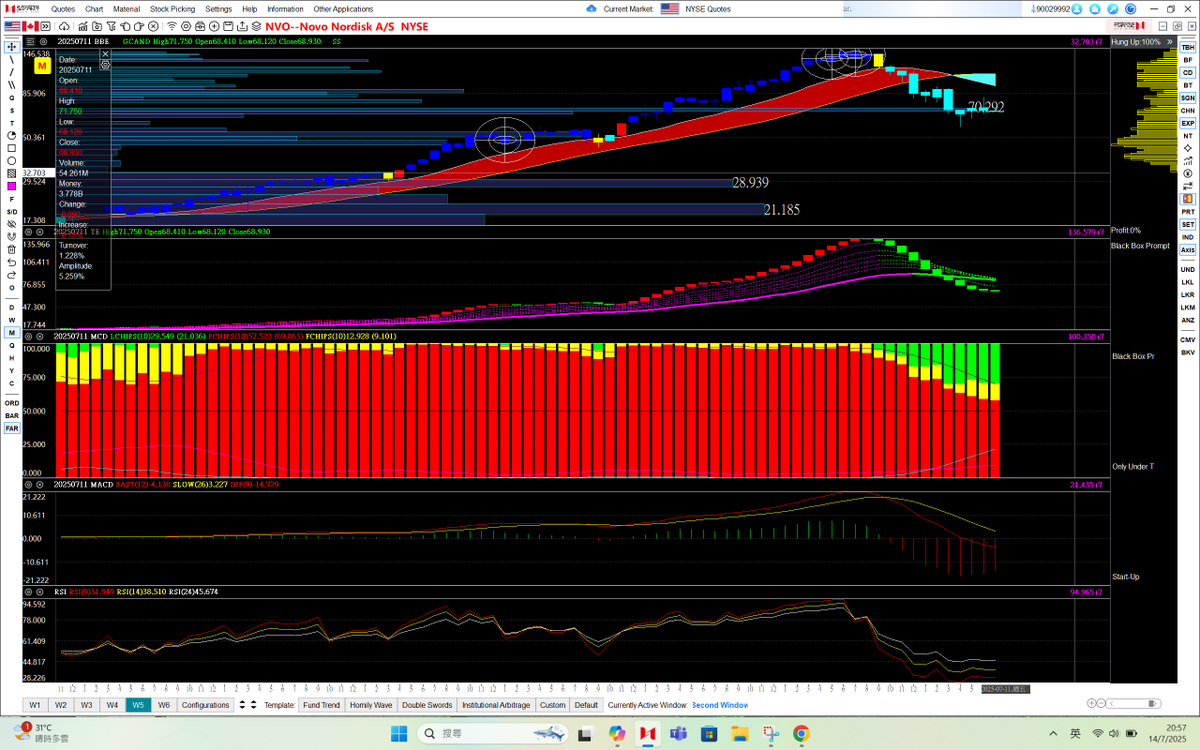The image size is (1200, 750).
Task: Switch to the W6 workspace tab
Action: click(x=164, y=705)
